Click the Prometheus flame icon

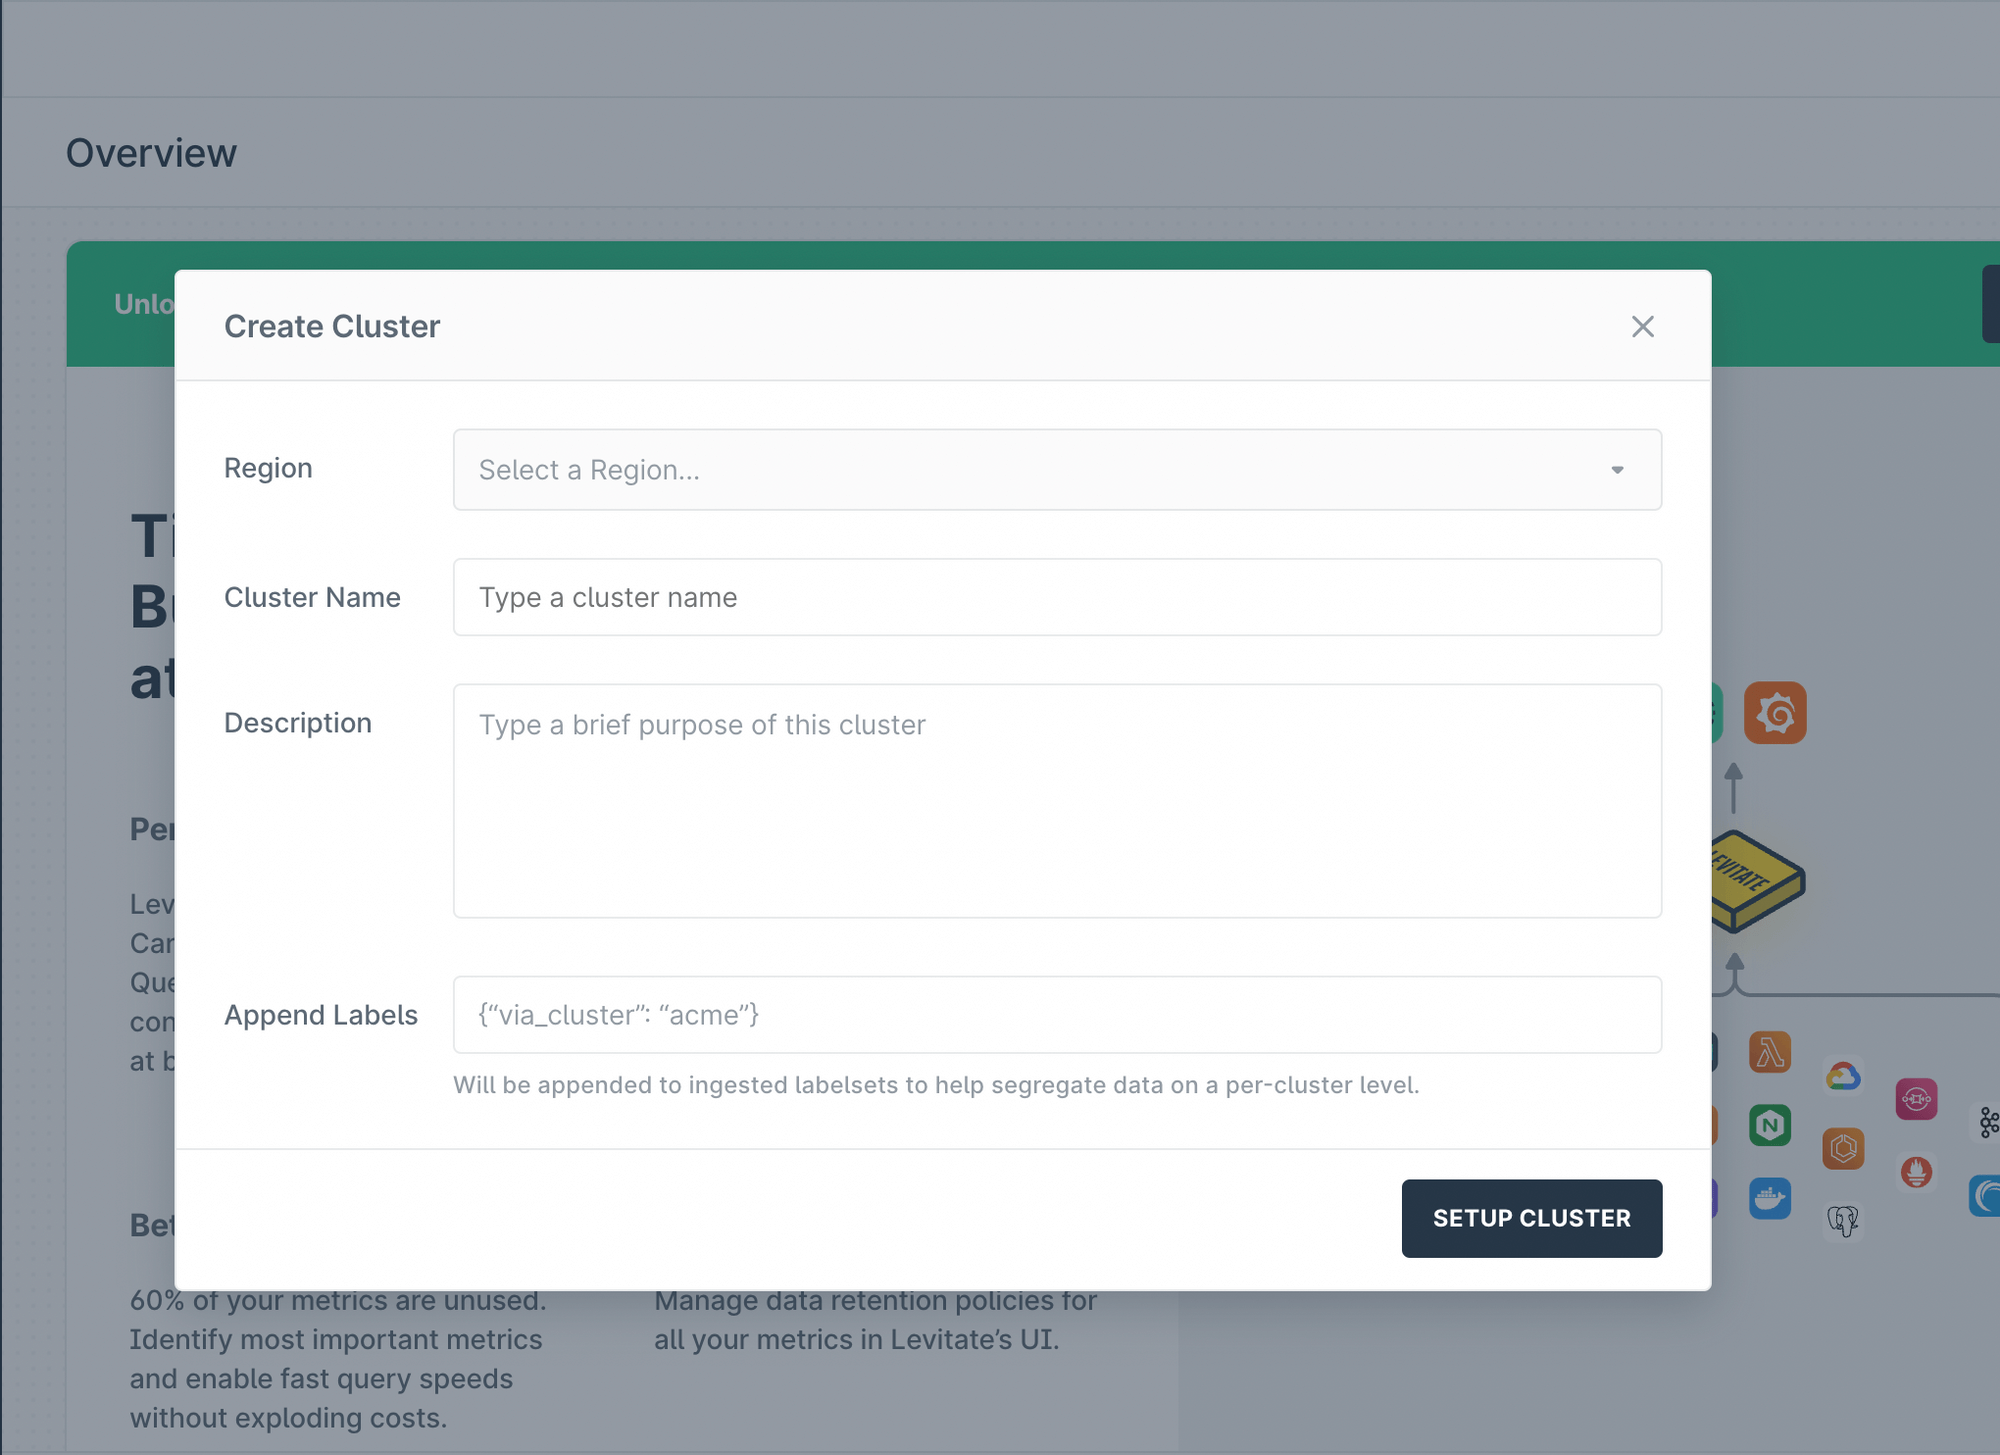(x=1915, y=1171)
